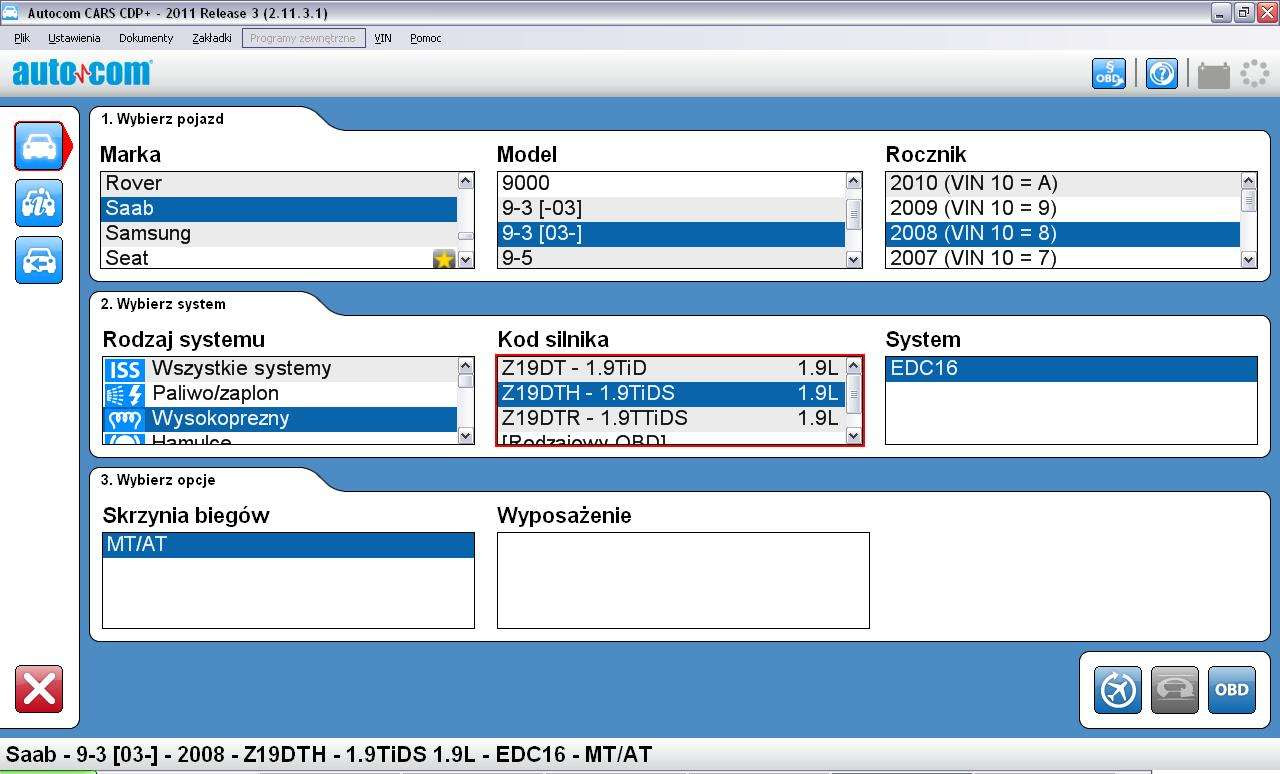
Task: Open the Ustawienia menu
Action: pyautogui.click(x=74, y=38)
